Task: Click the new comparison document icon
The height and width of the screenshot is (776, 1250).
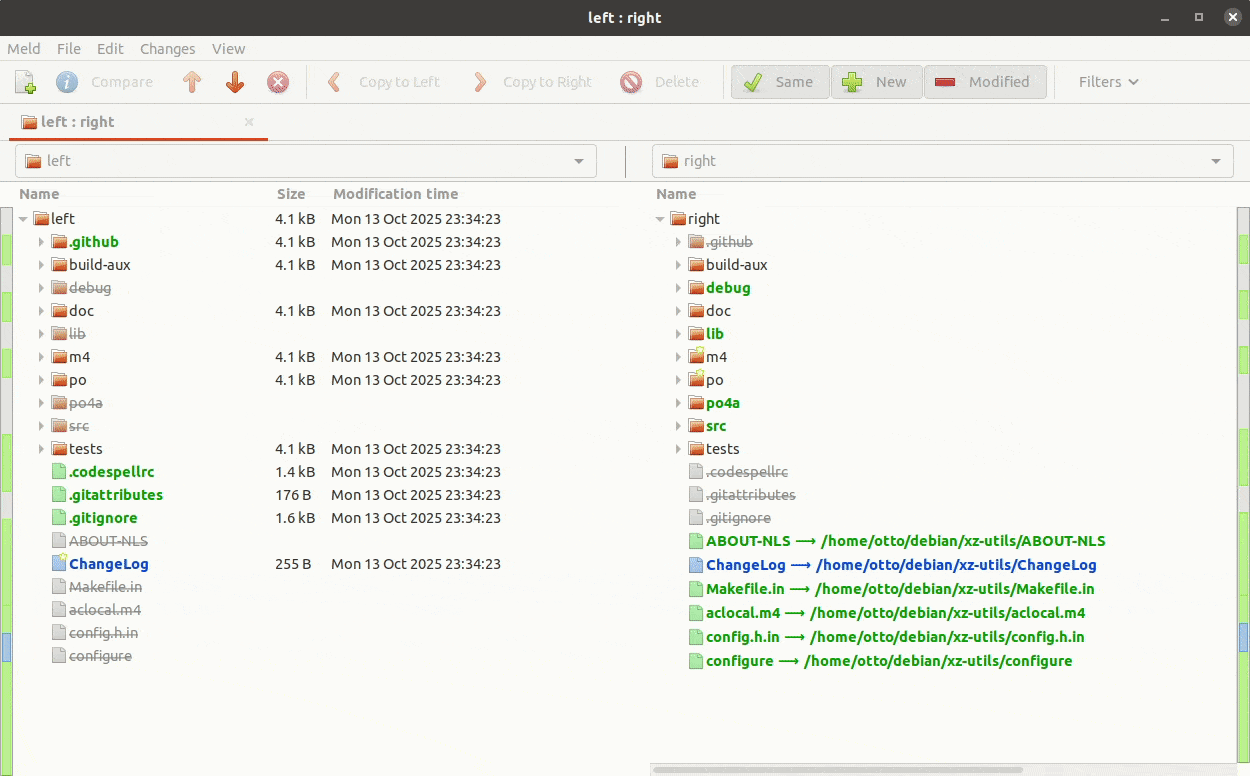Action: (x=25, y=82)
